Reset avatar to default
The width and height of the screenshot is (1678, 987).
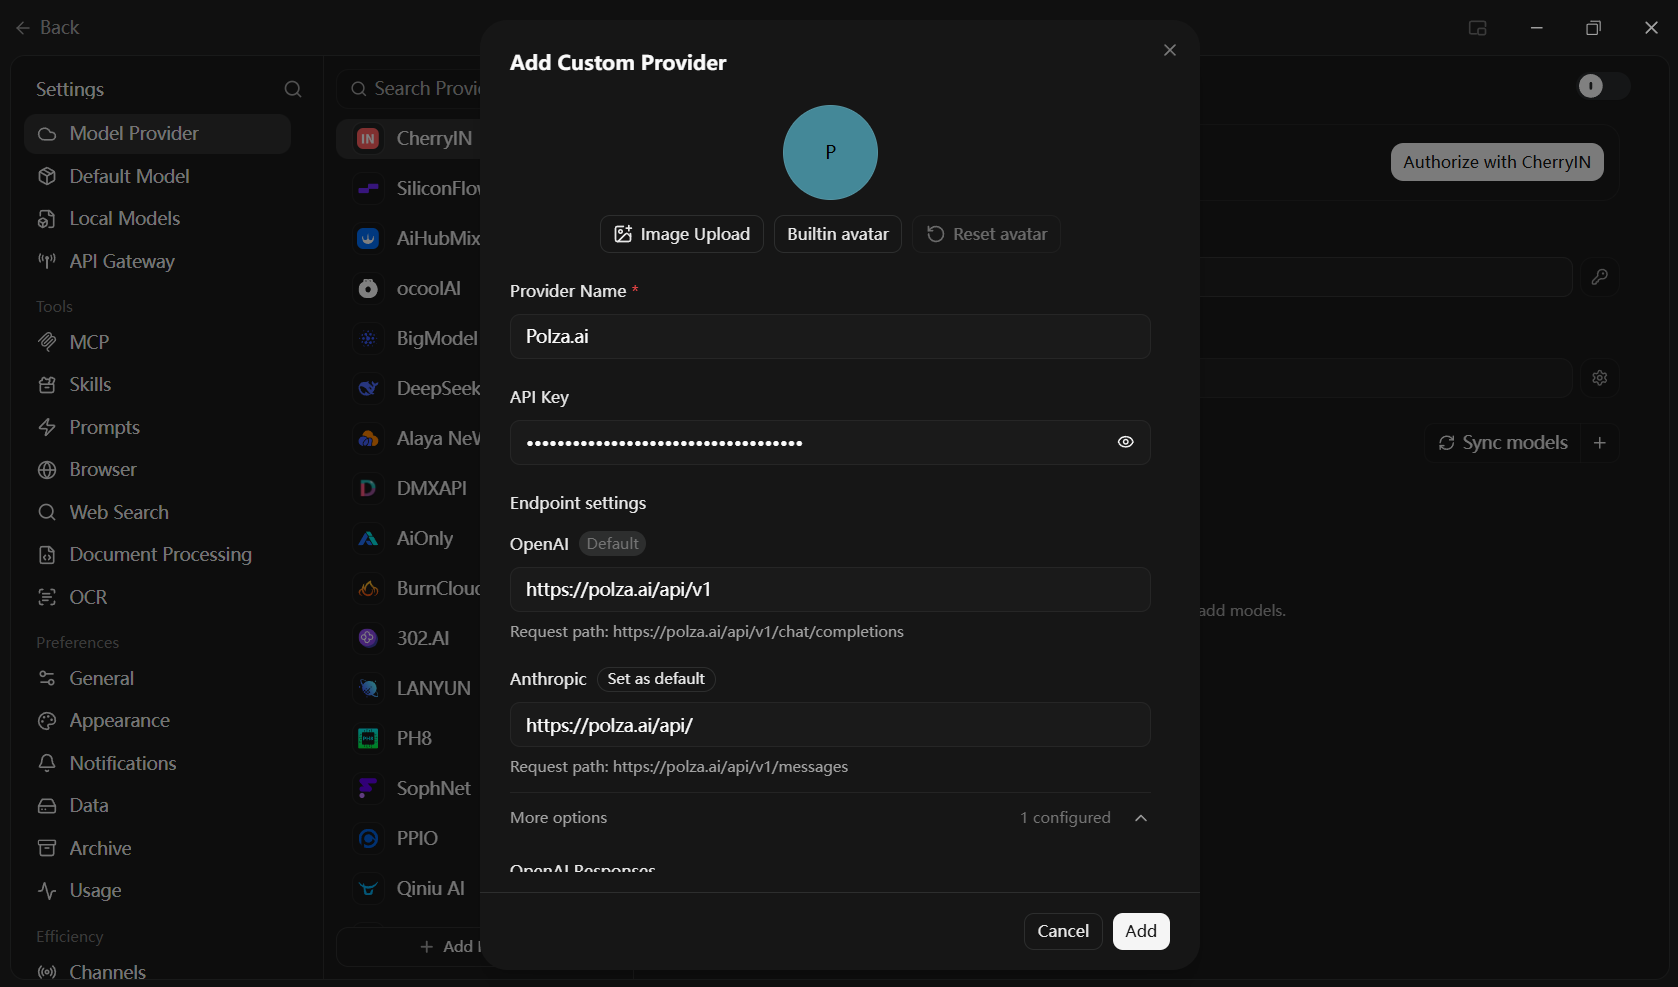click(x=986, y=234)
